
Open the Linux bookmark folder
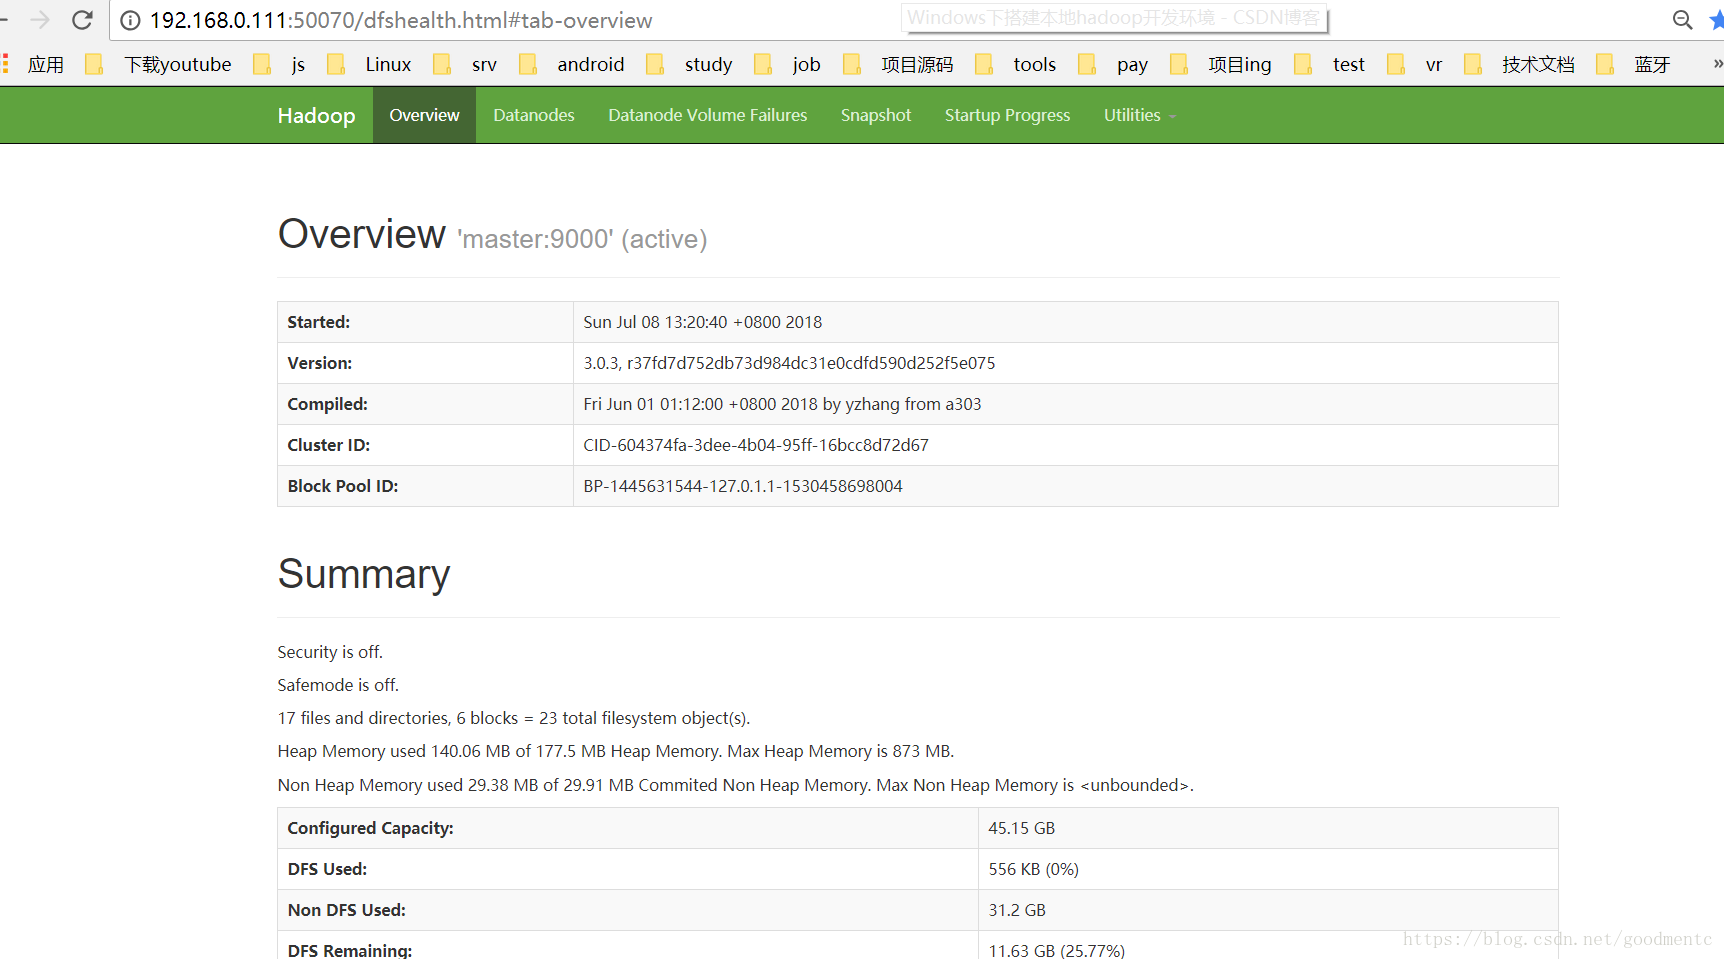coord(369,65)
